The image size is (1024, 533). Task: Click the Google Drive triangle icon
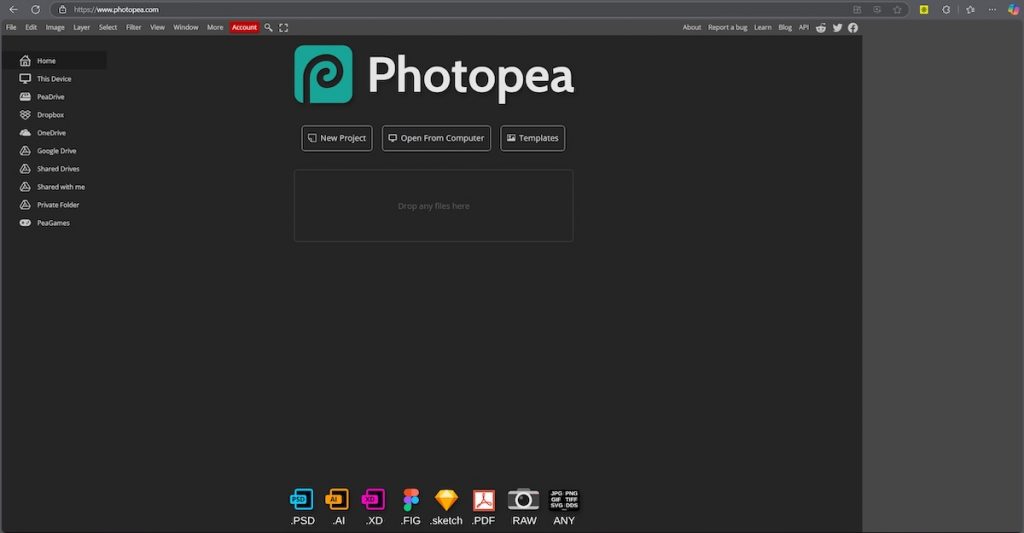(x=25, y=151)
